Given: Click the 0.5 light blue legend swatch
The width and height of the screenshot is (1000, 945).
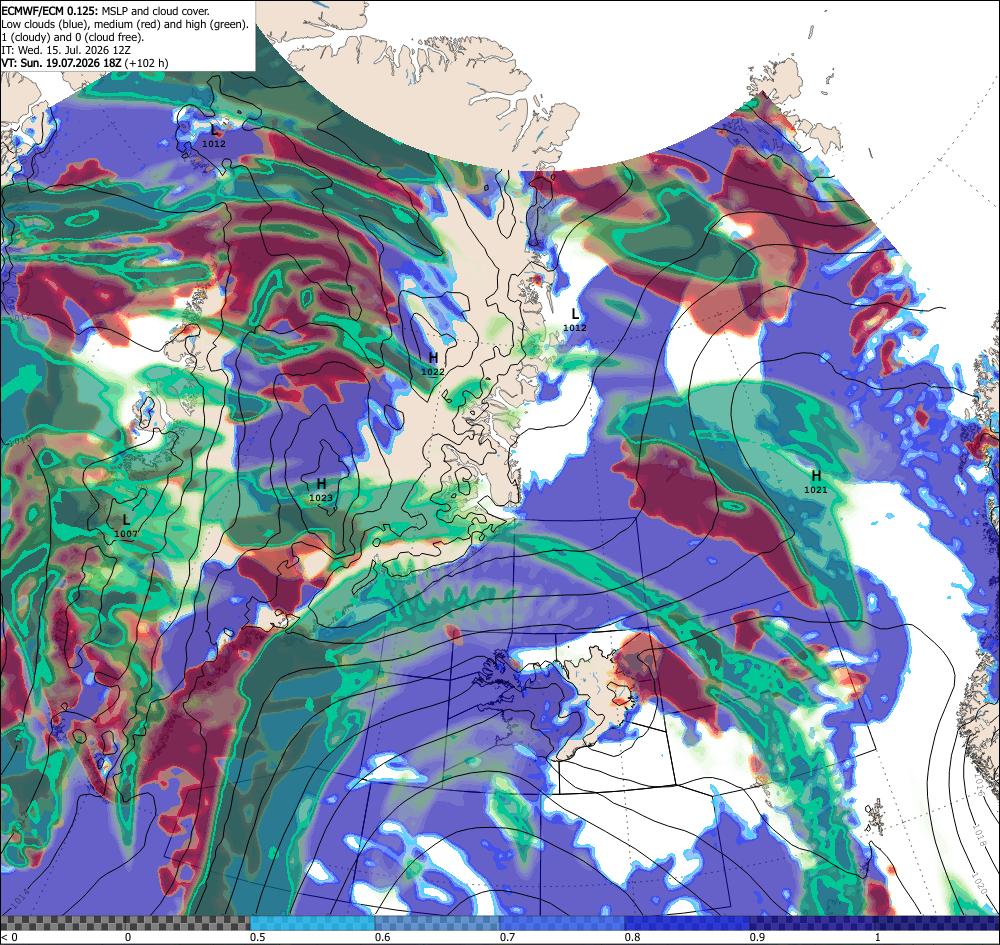Looking at the screenshot, I should tap(312, 923).
